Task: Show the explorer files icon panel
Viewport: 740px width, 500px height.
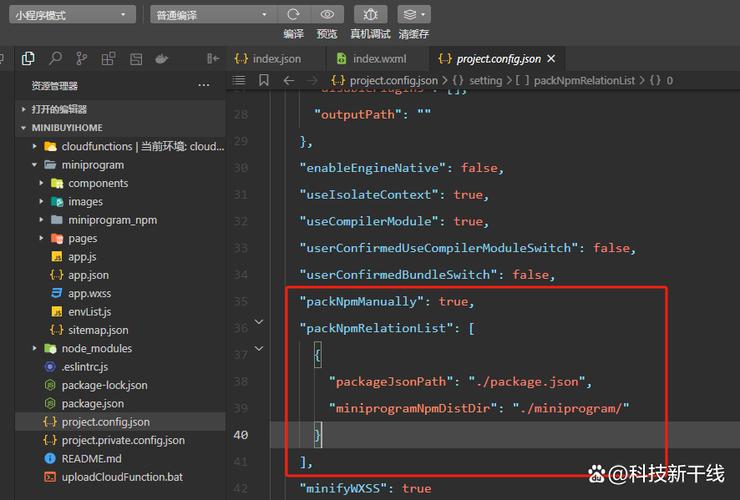Action: click(x=28, y=59)
